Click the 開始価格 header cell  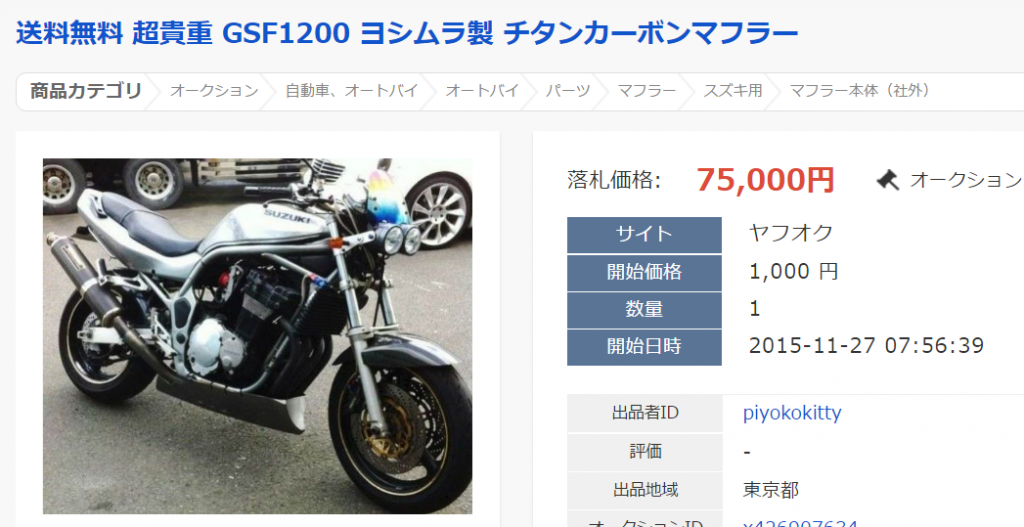click(x=644, y=272)
